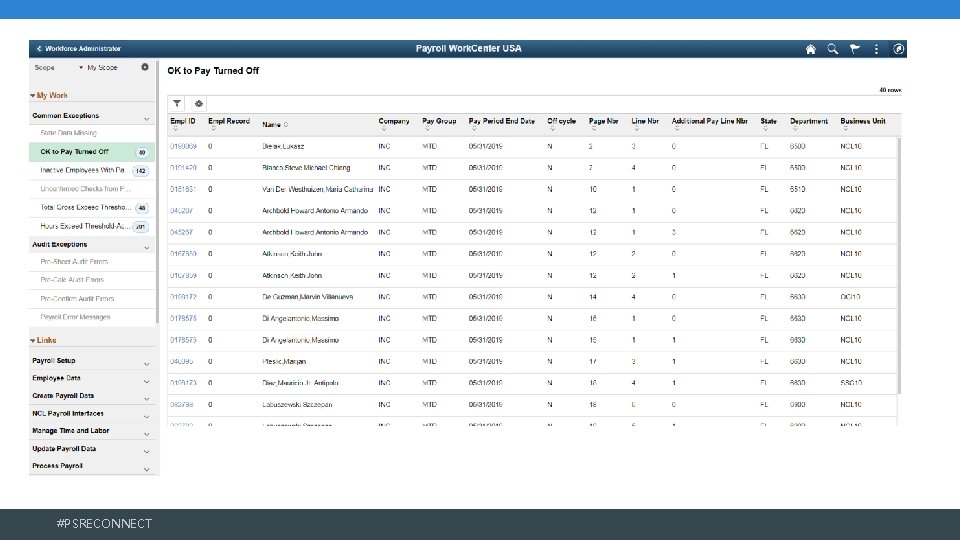Open the NavBar compass icon

tap(898, 49)
